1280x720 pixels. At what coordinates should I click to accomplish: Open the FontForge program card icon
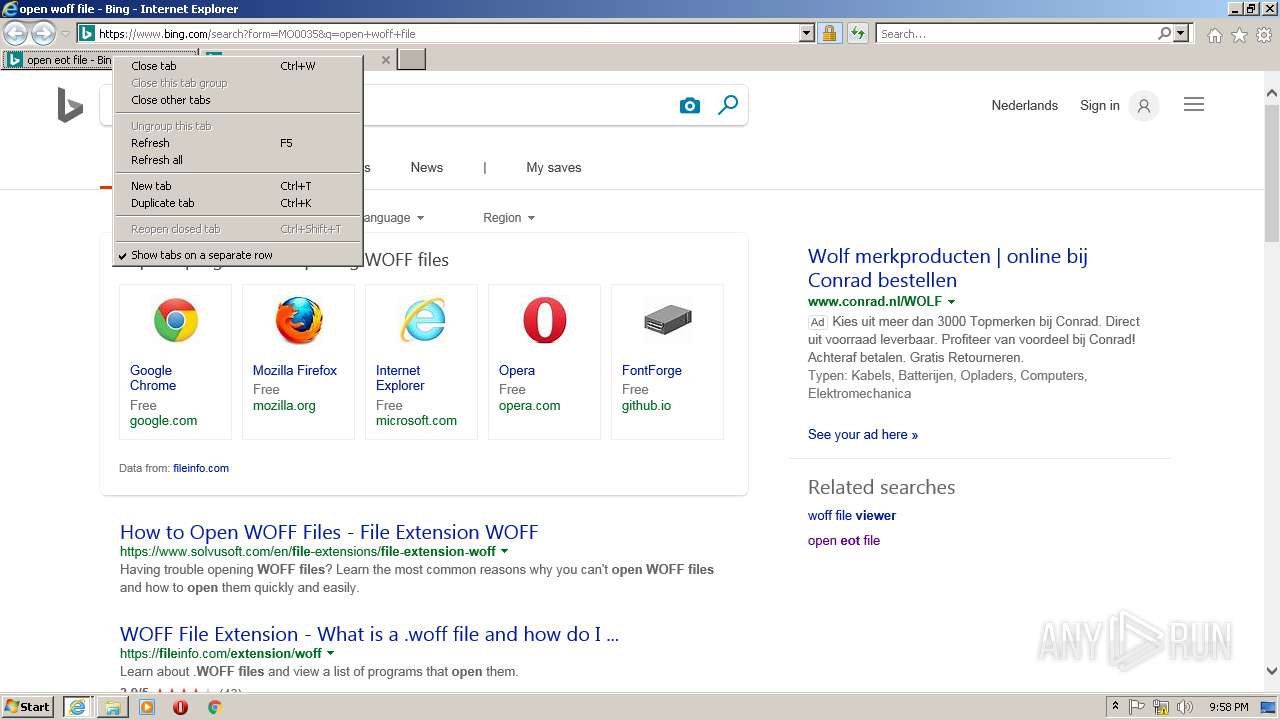668,321
